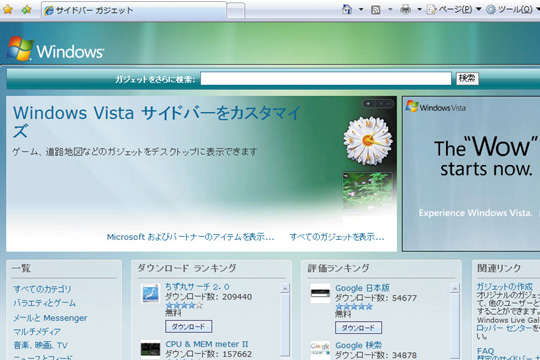Open a new blank tab
Image resolution: width=540 pixels, height=360 pixels.
coord(236,11)
